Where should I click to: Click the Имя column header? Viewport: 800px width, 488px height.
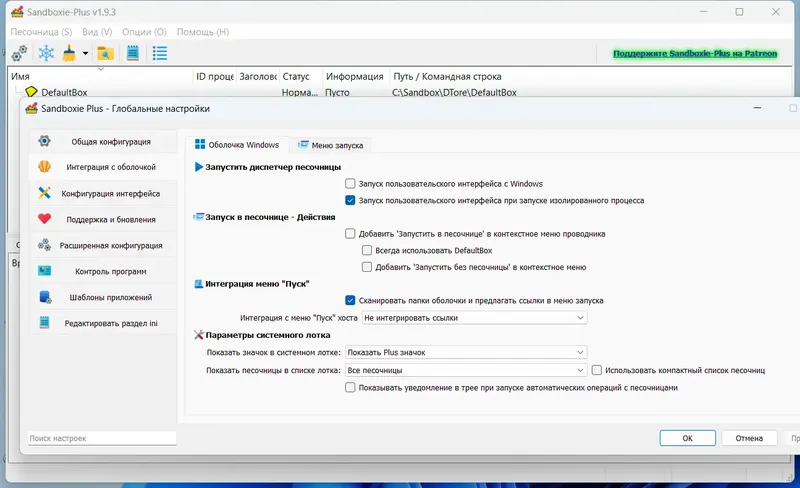[x=101, y=76]
